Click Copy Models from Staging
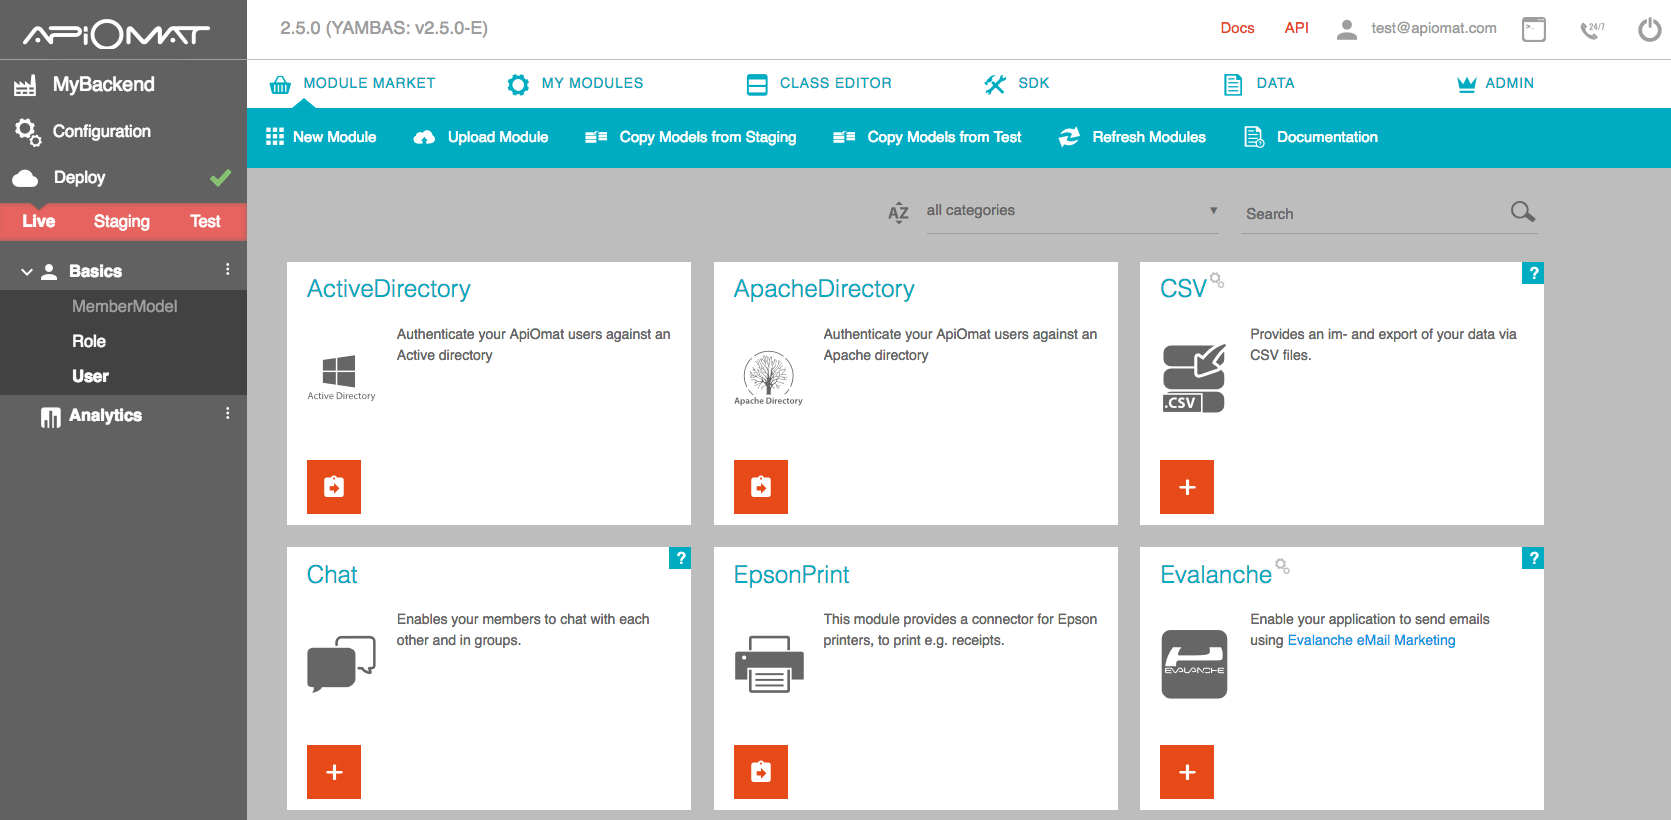Viewport: 1671px width, 820px height. tap(691, 137)
